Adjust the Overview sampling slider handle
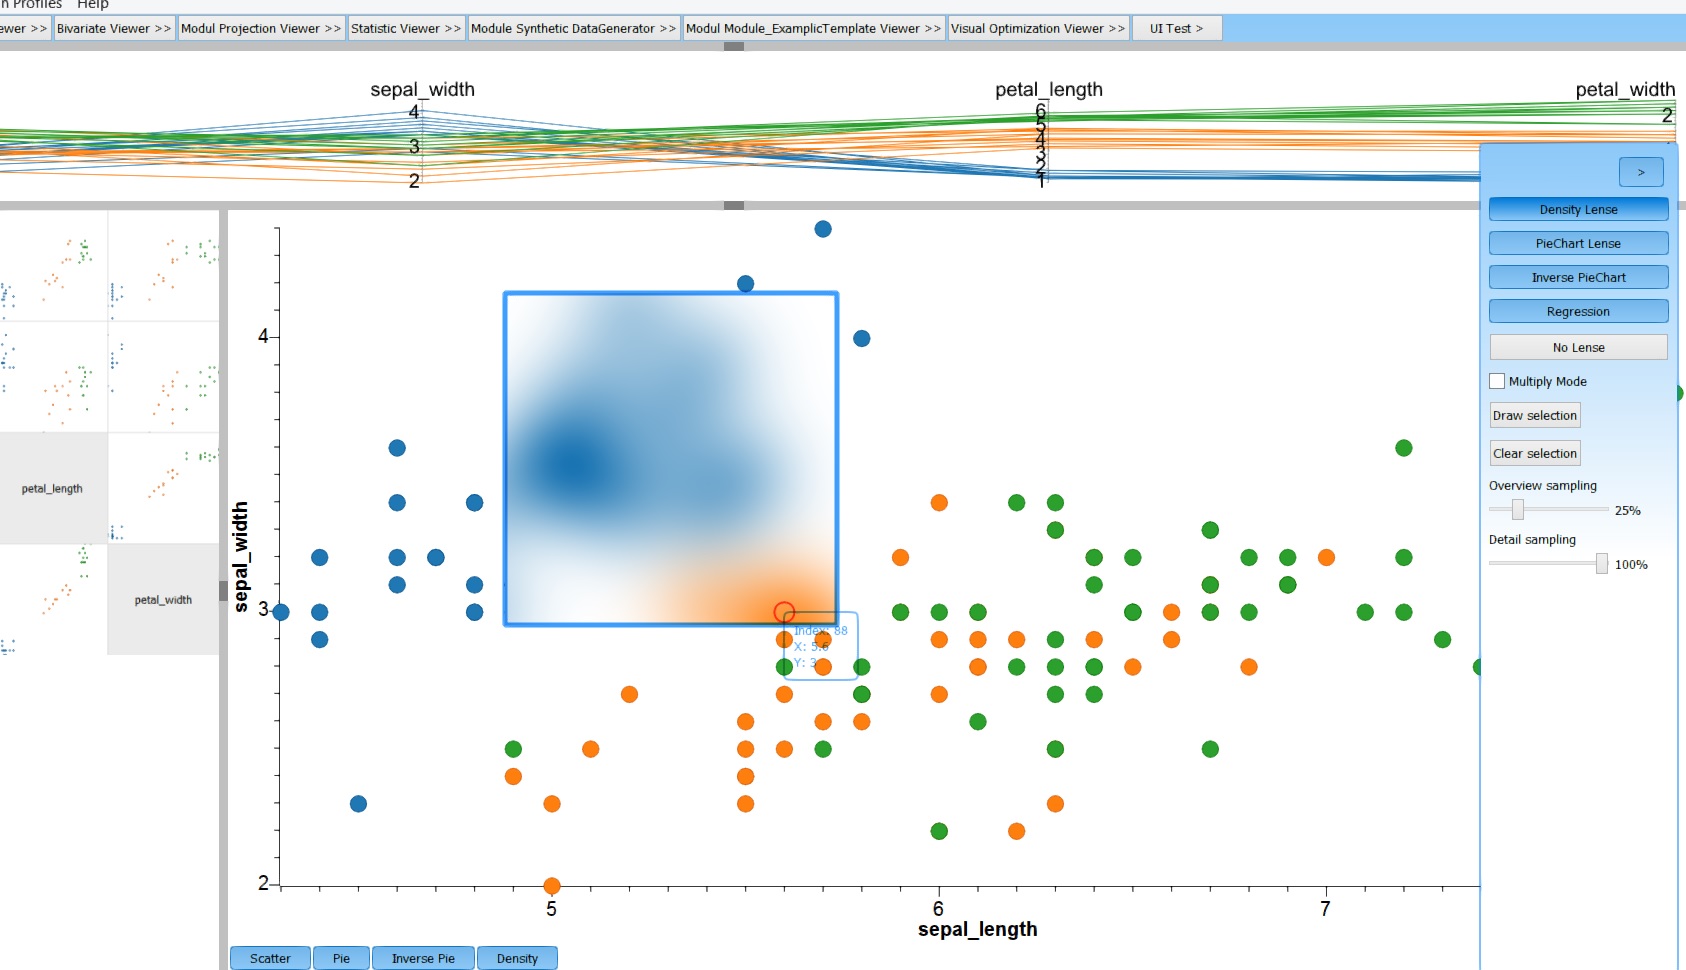 pyautogui.click(x=1518, y=510)
